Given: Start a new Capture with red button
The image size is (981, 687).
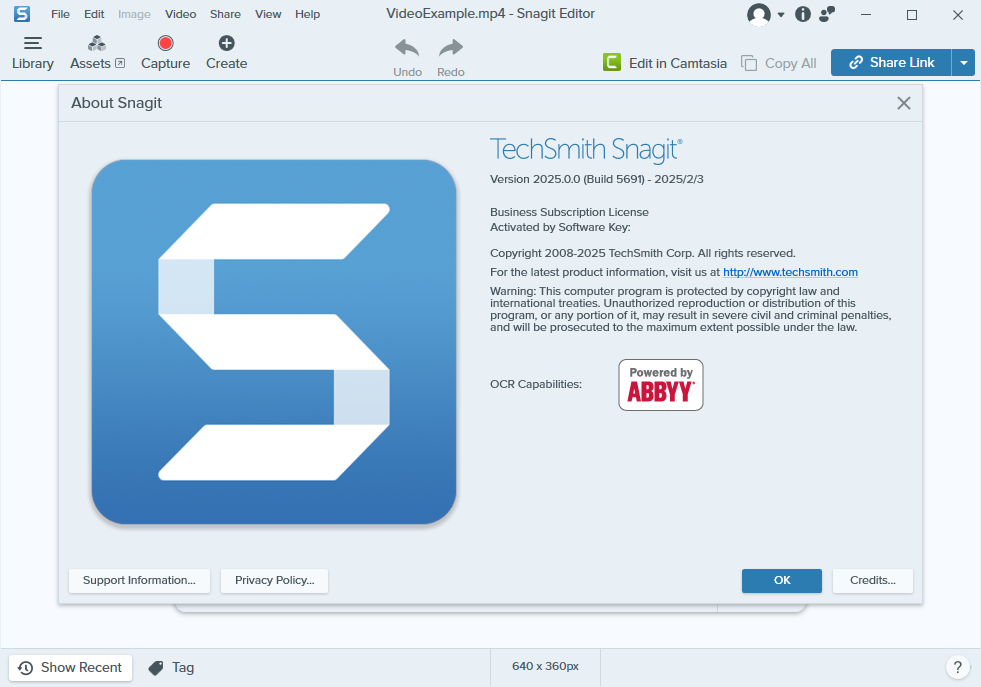Looking at the screenshot, I should click(165, 53).
